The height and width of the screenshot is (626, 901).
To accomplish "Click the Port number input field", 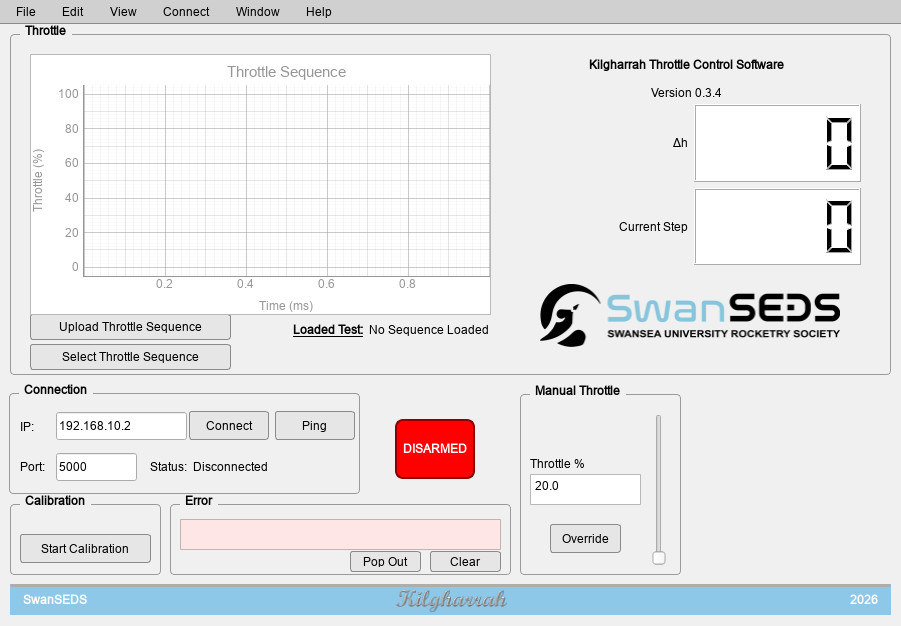I will pos(97,466).
